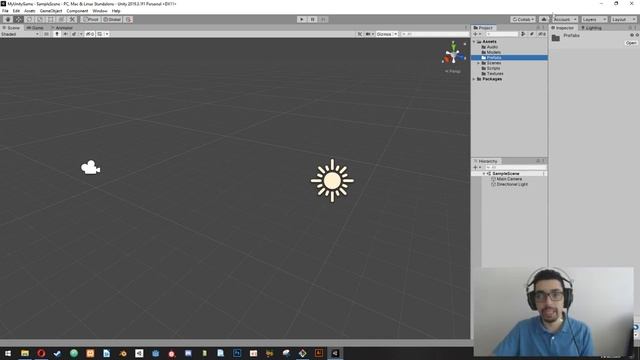Select the Scale tool in the toolbar
The image size is (640, 360).
40,19
